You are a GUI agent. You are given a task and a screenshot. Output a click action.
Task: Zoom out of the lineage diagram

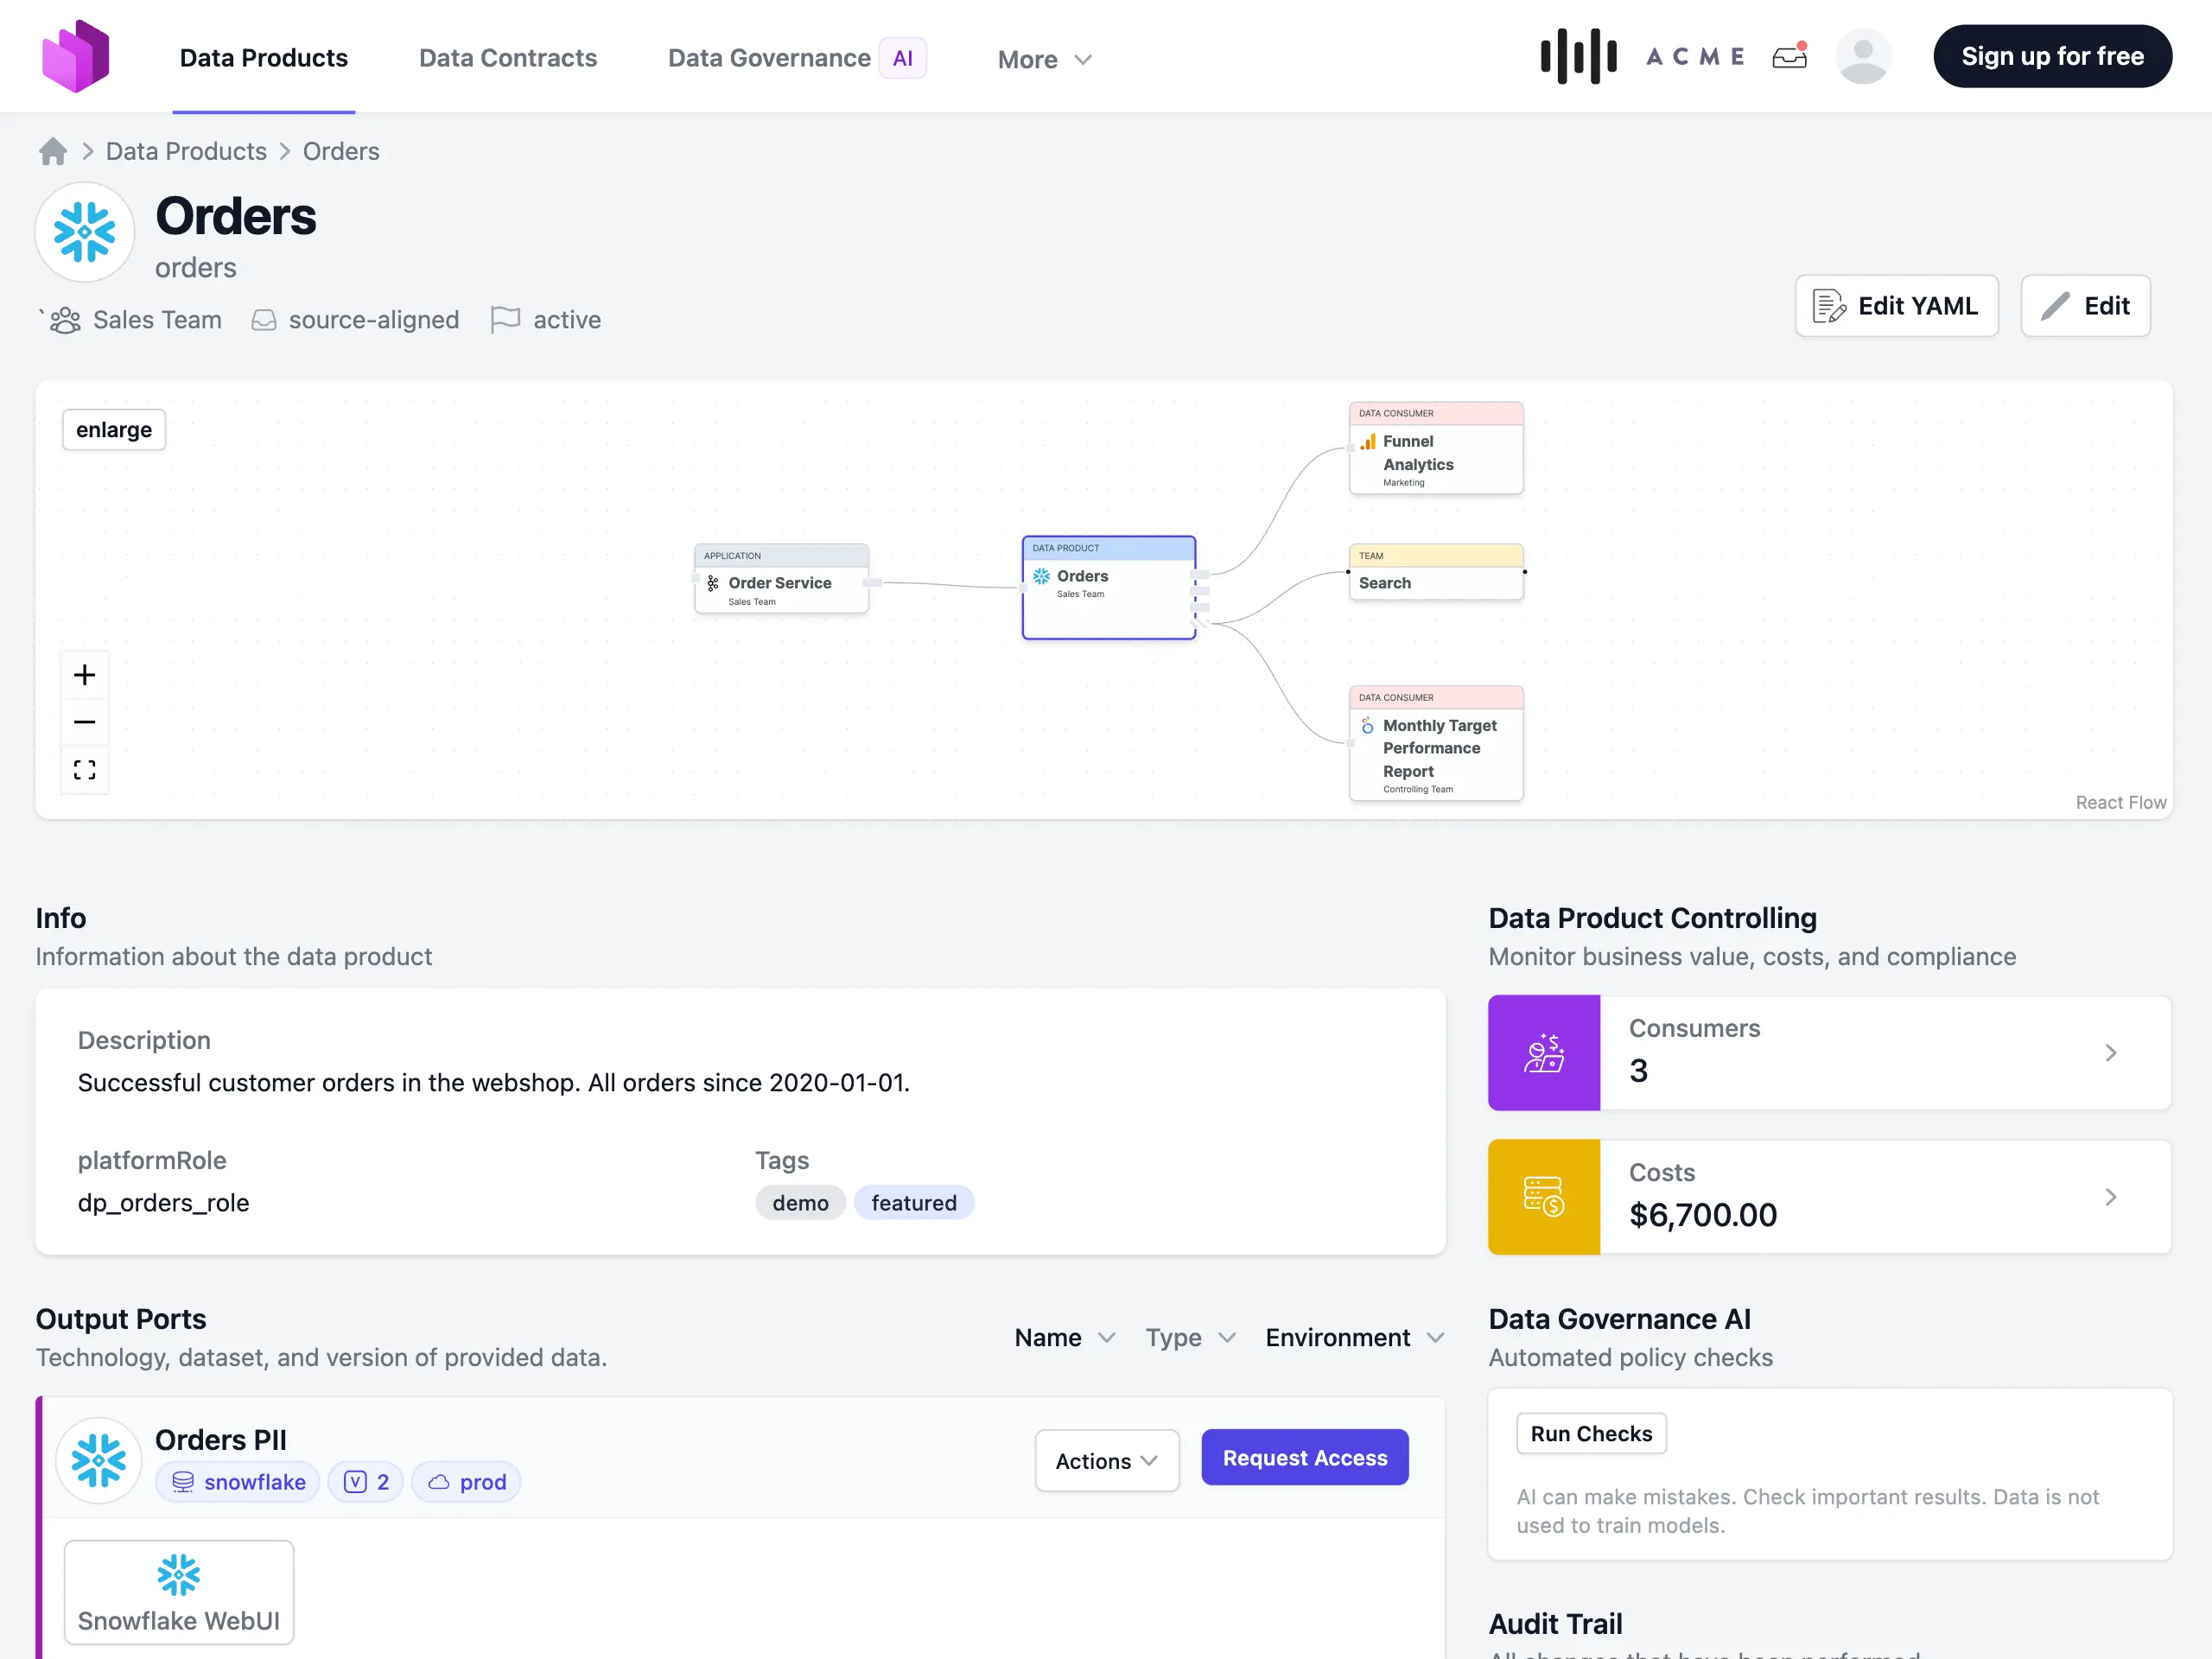(x=84, y=721)
